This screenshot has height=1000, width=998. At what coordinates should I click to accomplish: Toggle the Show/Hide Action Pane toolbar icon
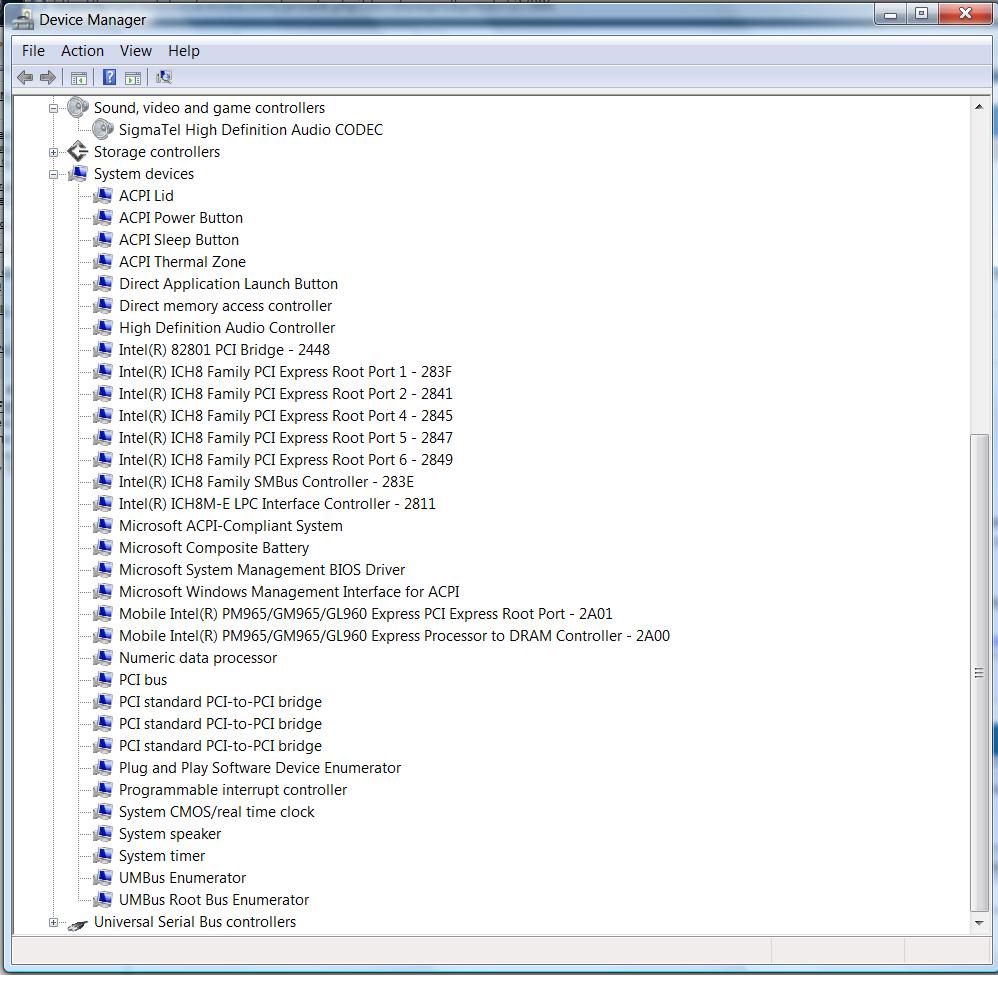point(133,78)
